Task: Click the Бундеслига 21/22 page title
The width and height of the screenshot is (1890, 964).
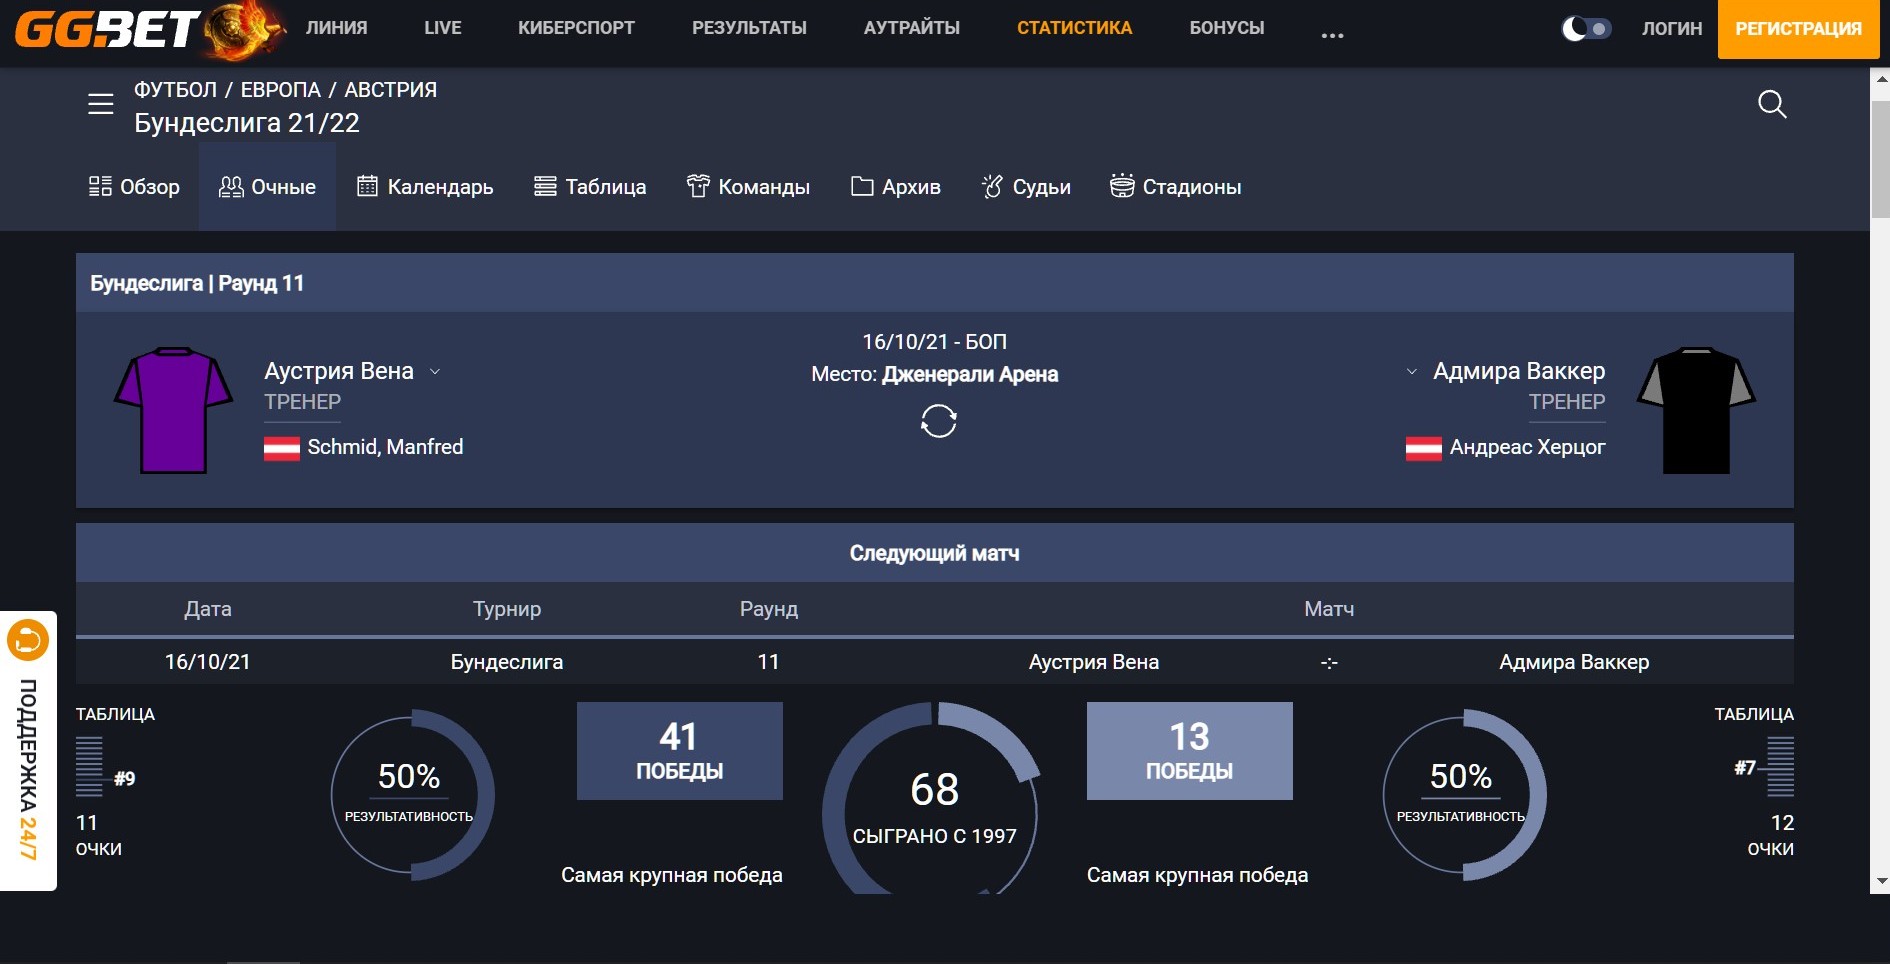Action: pyautogui.click(x=247, y=123)
